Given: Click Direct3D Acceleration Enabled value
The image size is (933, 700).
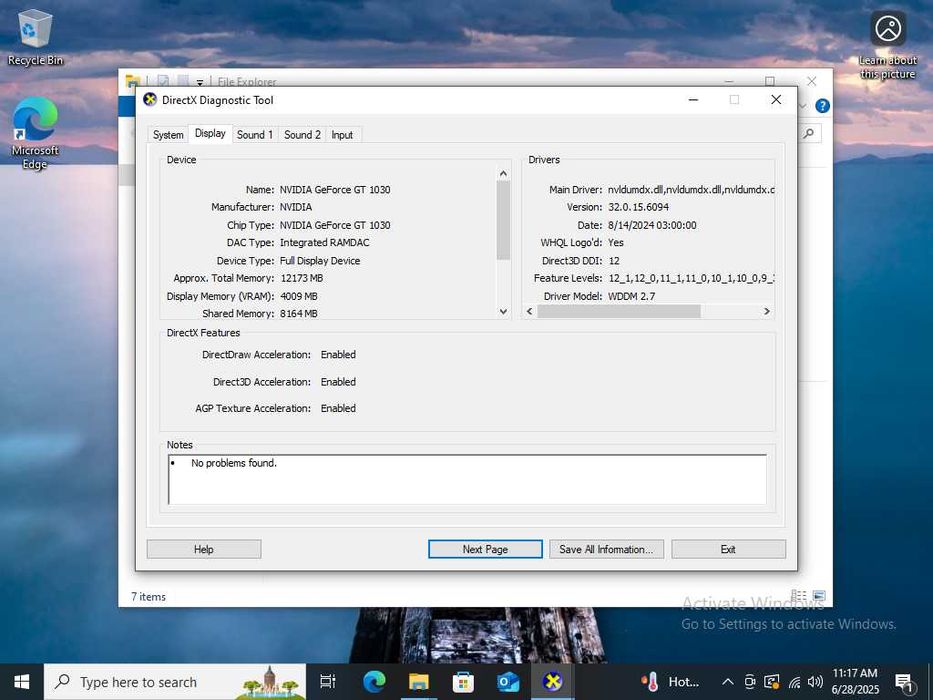Looking at the screenshot, I should 338,382.
